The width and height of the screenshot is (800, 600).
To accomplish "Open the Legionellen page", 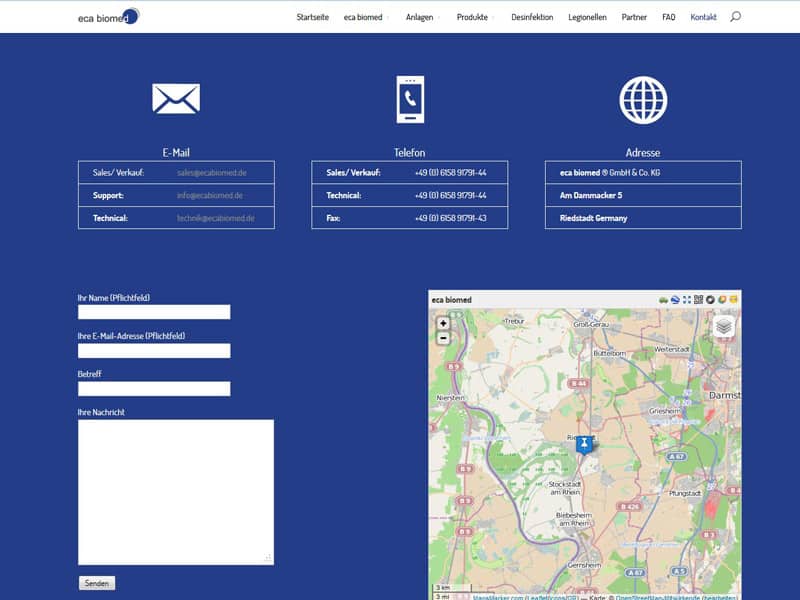I will pyautogui.click(x=587, y=17).
